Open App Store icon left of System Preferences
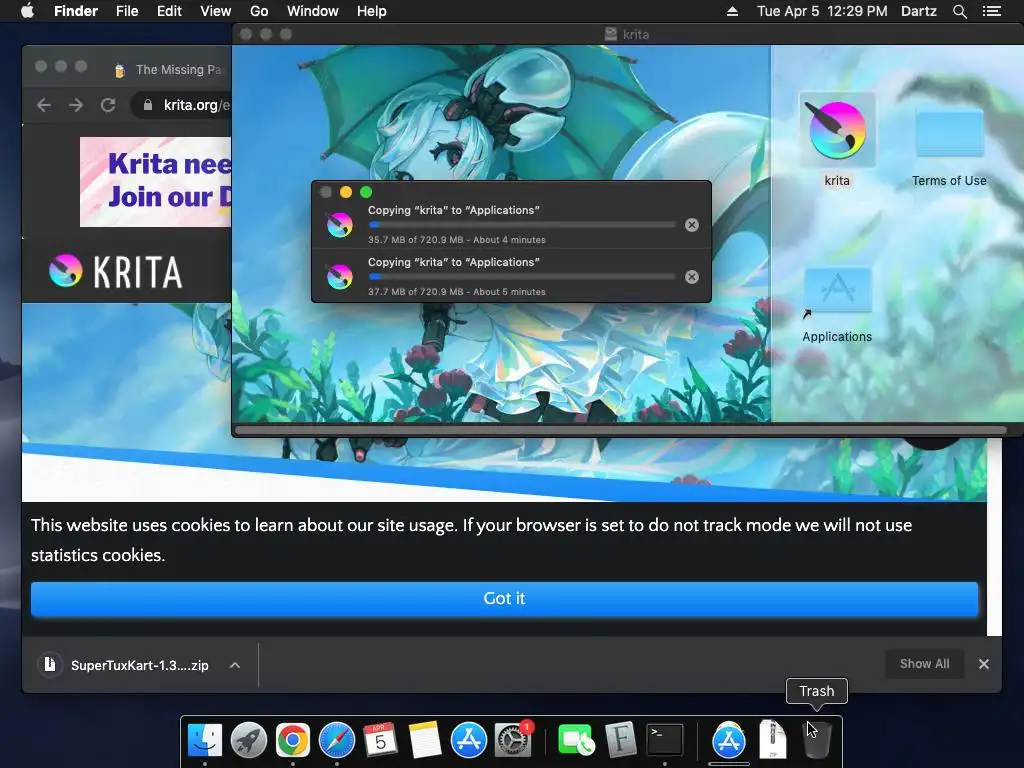The image size is (1024, 768). 468,740
